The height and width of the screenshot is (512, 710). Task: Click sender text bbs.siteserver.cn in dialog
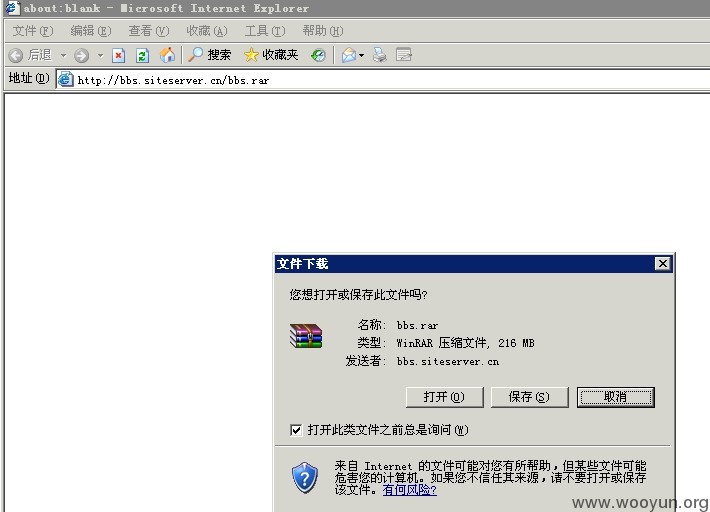click(447, 361)
